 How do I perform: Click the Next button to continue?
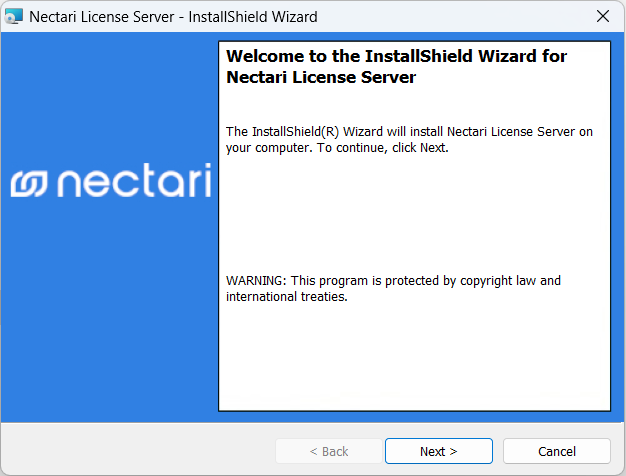tap(438, 451)
